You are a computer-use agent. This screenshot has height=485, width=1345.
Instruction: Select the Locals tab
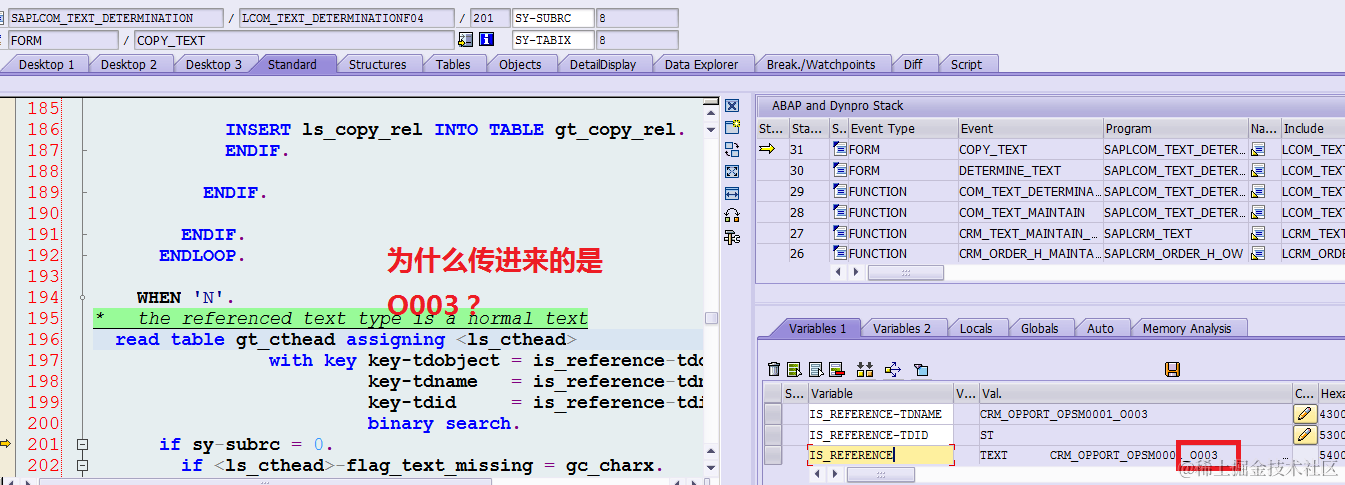976,328
